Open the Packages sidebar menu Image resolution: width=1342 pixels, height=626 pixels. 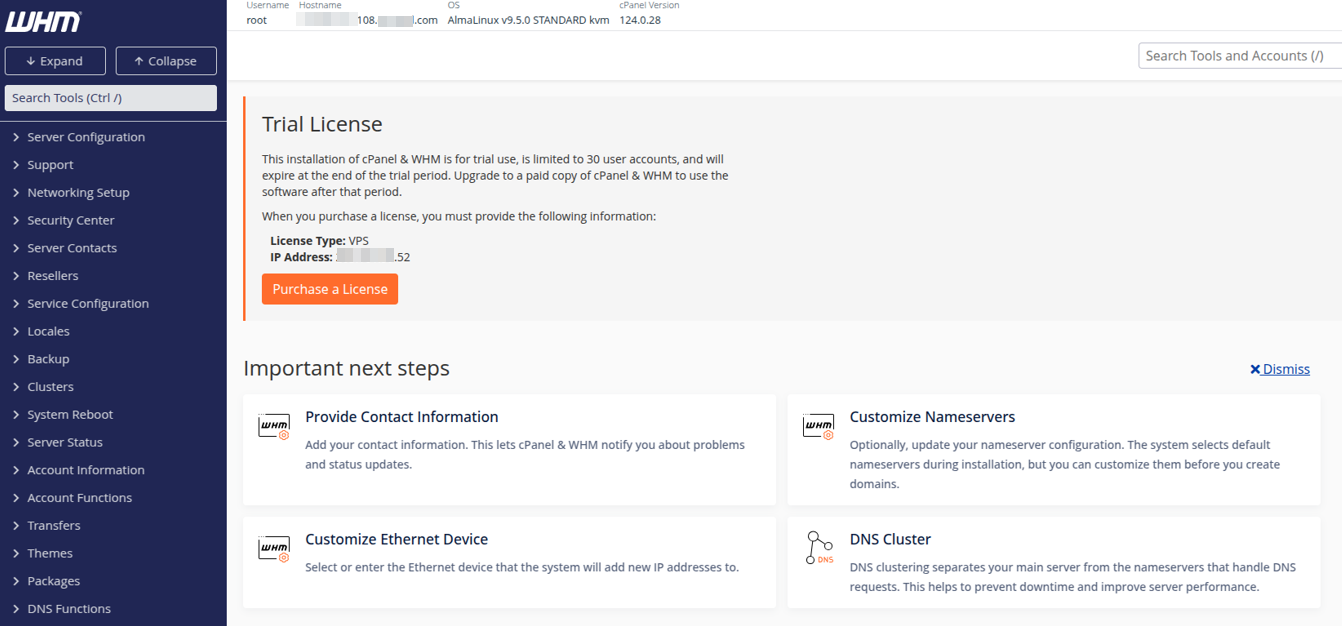coord(54,581)
